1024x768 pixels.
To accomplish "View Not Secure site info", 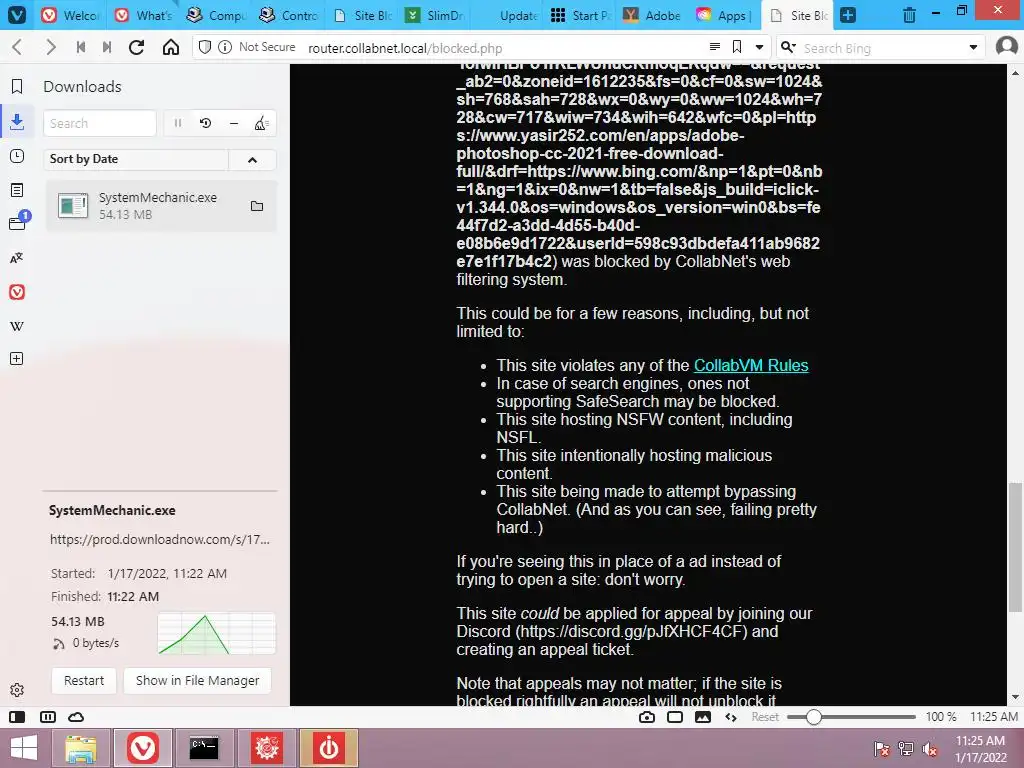I will pos(259,47).
